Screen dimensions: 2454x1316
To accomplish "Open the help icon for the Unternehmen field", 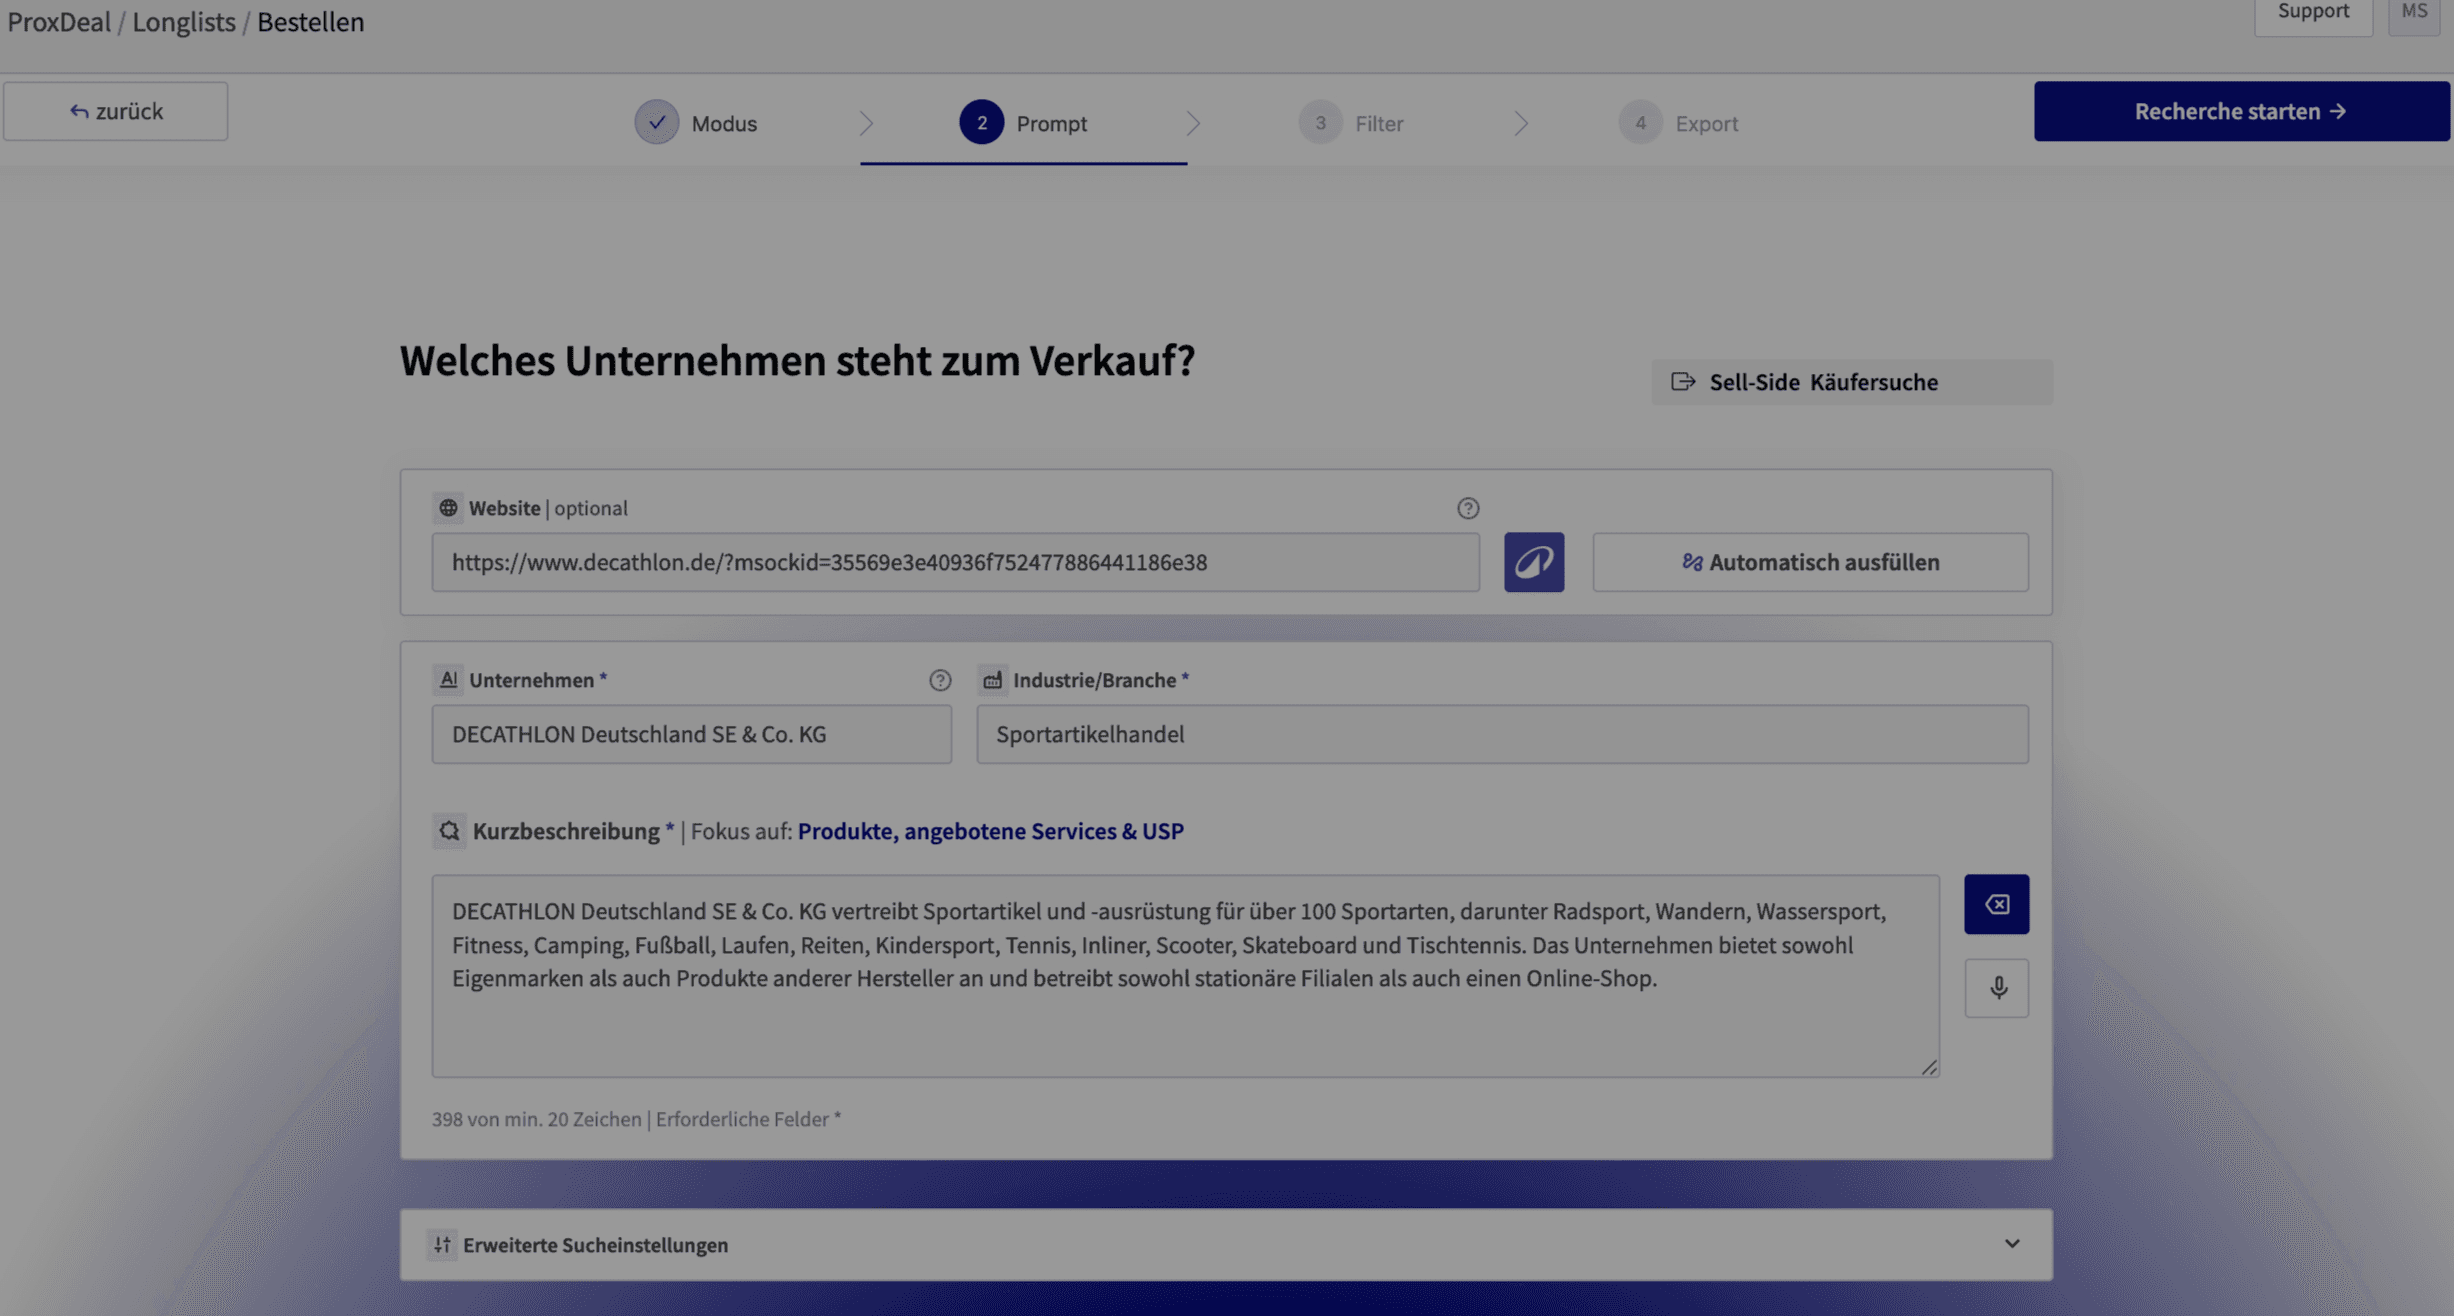I will (939, 680).
